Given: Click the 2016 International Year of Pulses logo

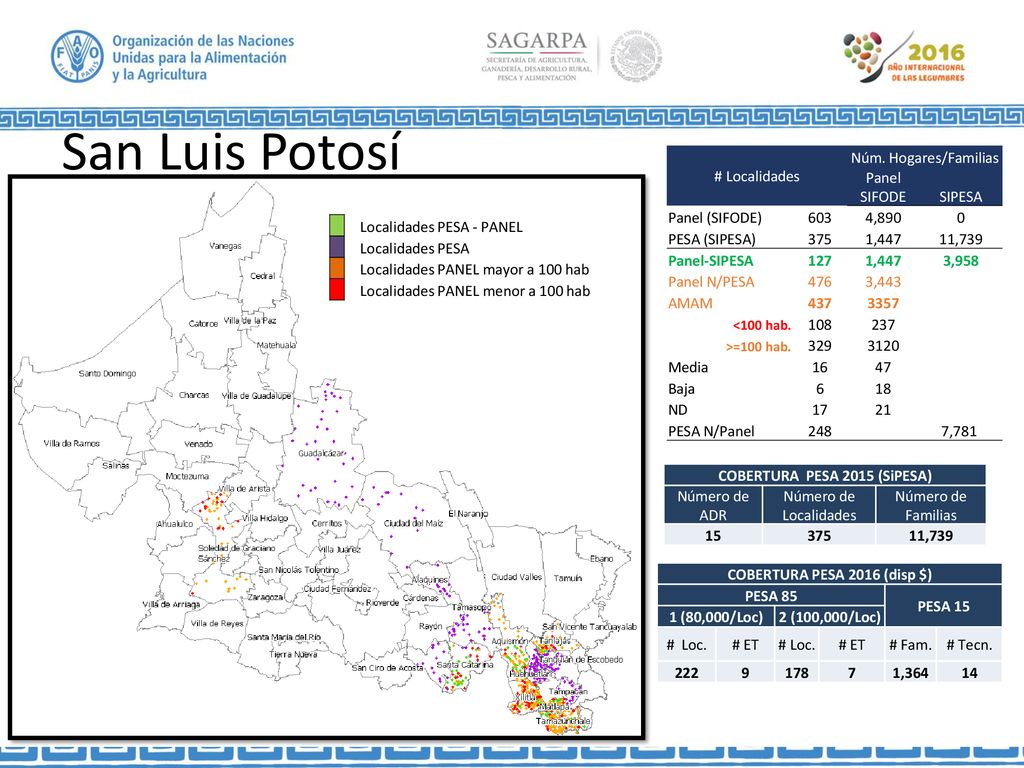Looking at the screenshot, I should pyautogui.click(x=904, y=57).
